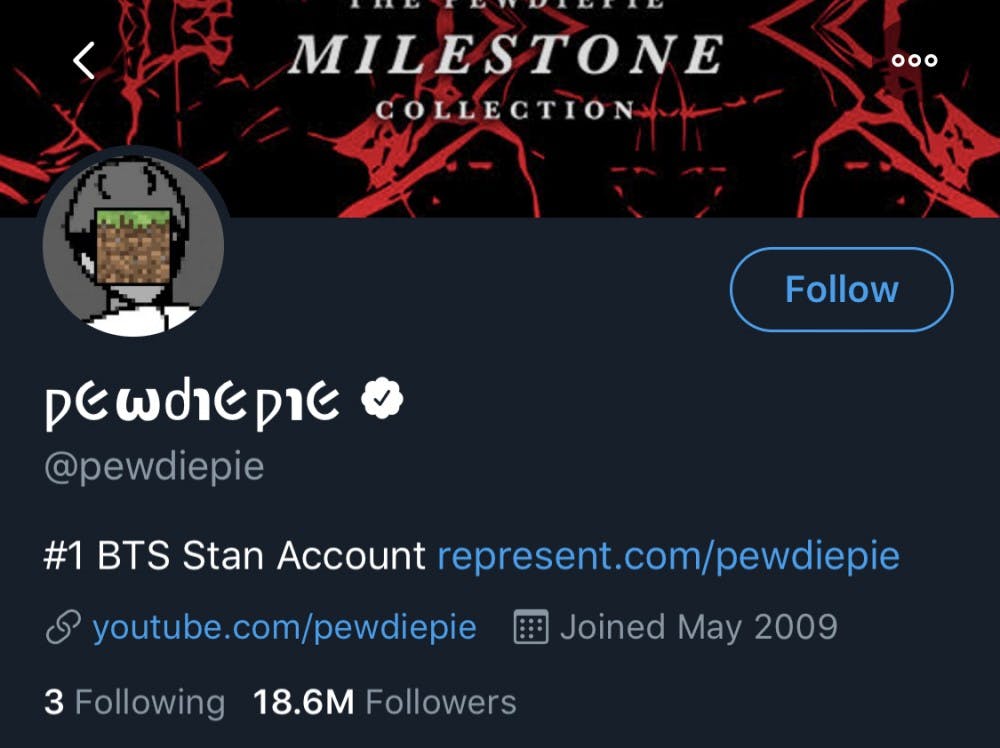Click the chain link icon
The image size is (1000, 748).
coord(62,628)
